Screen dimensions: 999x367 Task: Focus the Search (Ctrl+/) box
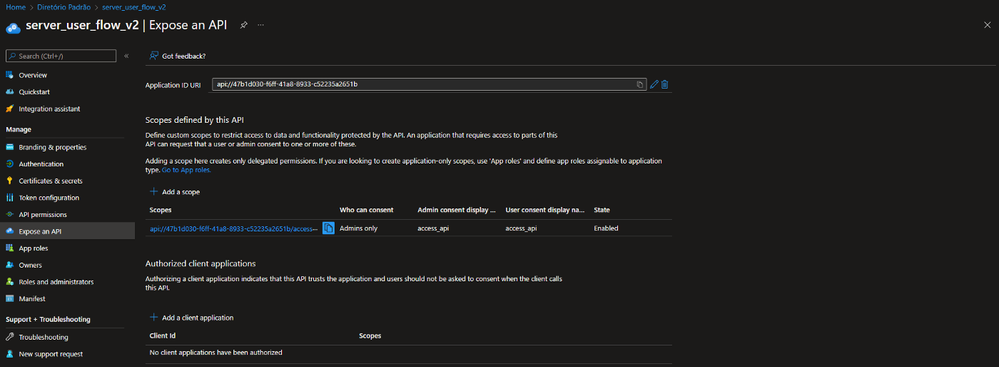coord(61,56)
